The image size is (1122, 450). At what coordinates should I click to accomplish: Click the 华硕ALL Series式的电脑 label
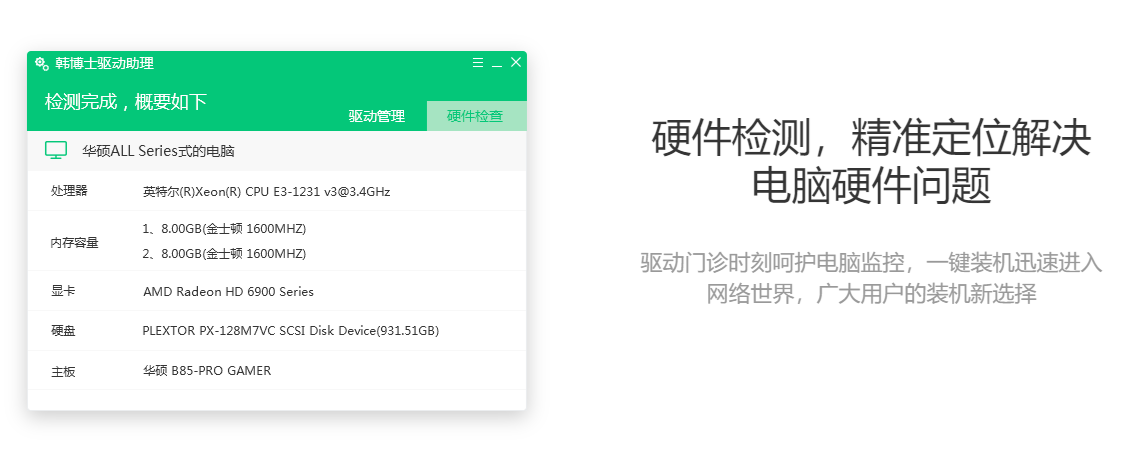158,151
